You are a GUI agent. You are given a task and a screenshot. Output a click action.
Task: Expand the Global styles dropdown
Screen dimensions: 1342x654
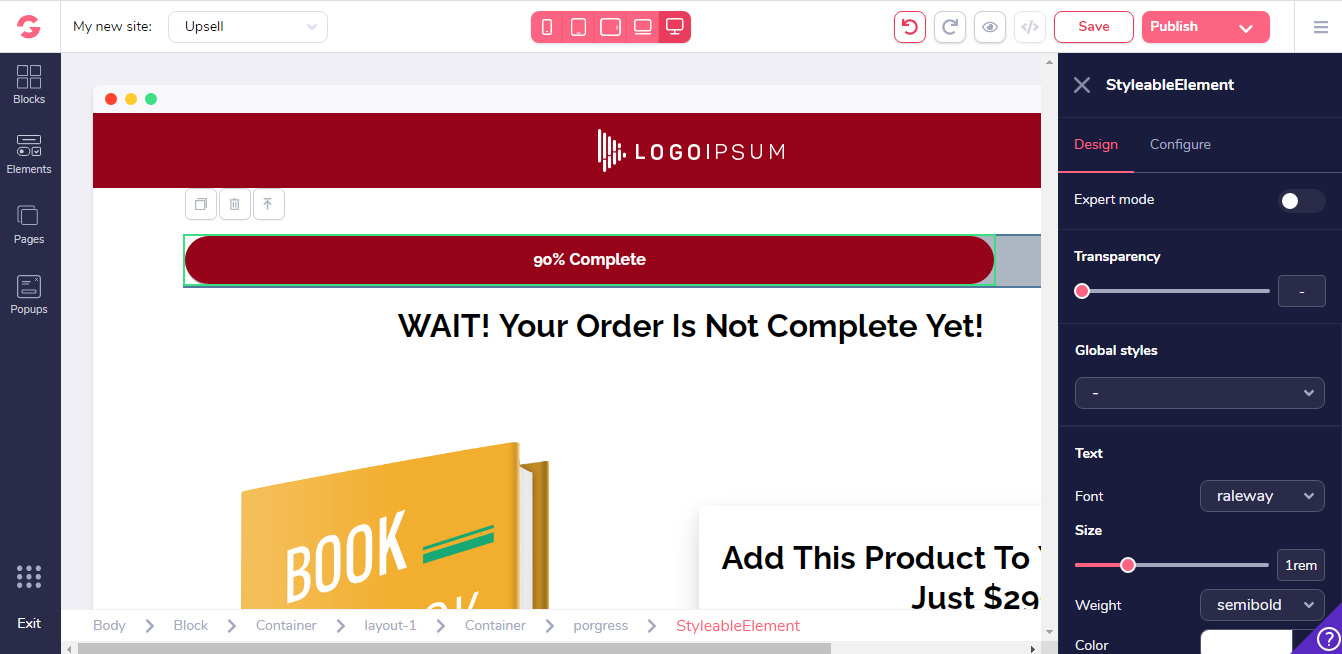(x=1200, y=393)
